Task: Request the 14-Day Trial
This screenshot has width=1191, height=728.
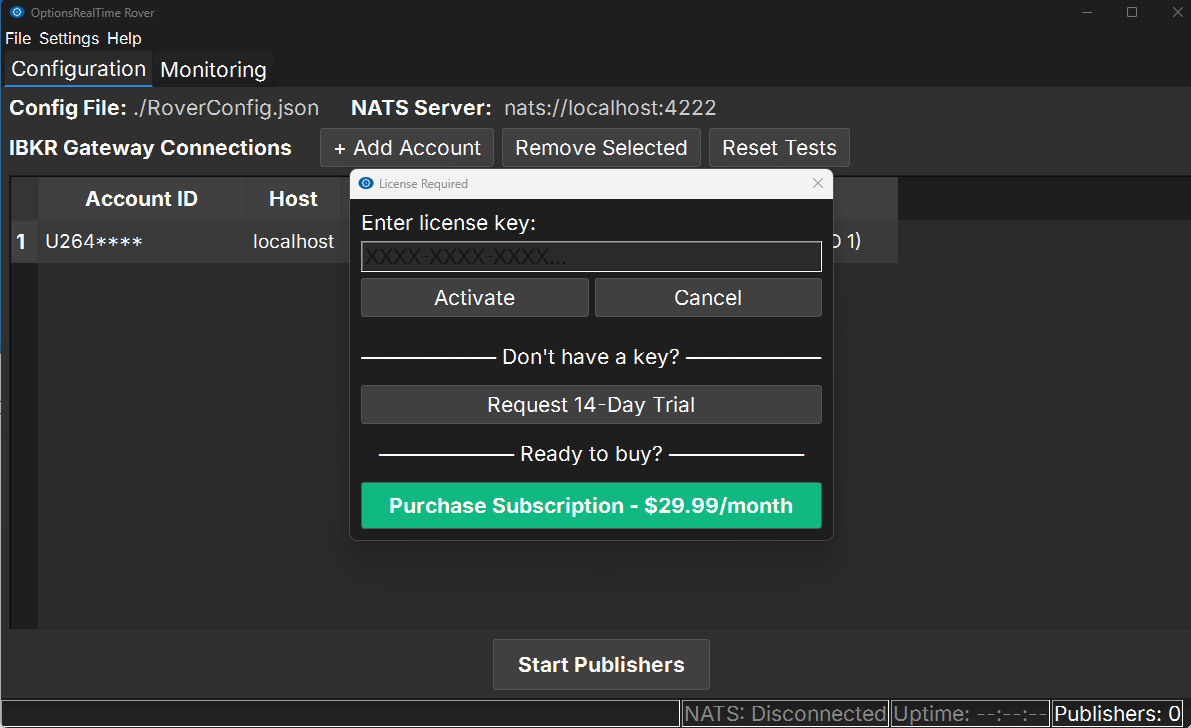Action: tap(591, 405)
